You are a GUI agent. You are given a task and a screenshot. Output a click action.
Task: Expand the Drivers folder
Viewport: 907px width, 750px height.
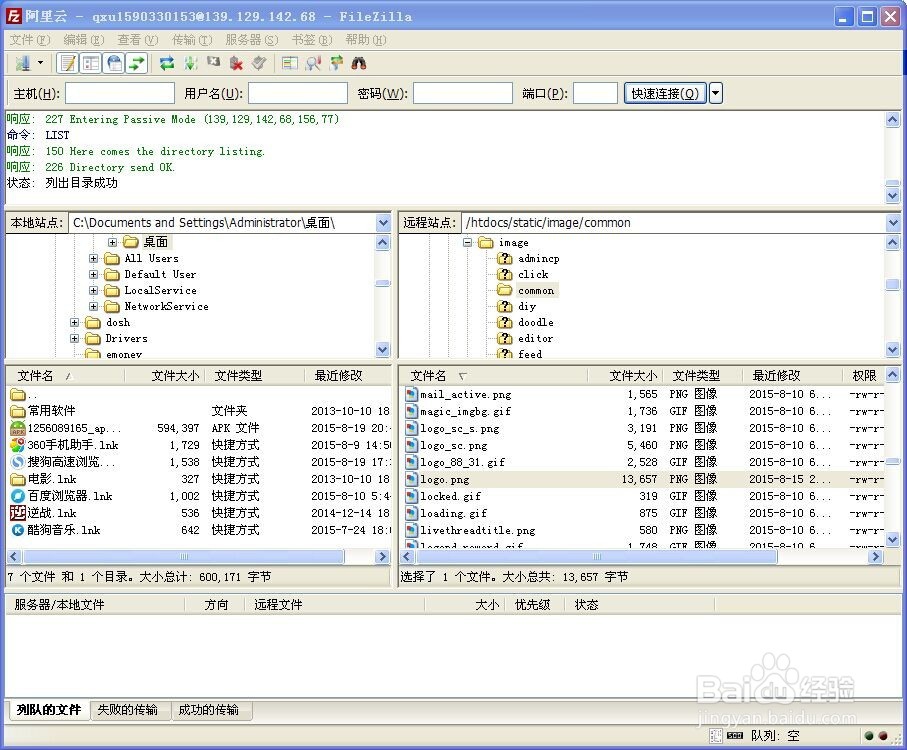74,338
